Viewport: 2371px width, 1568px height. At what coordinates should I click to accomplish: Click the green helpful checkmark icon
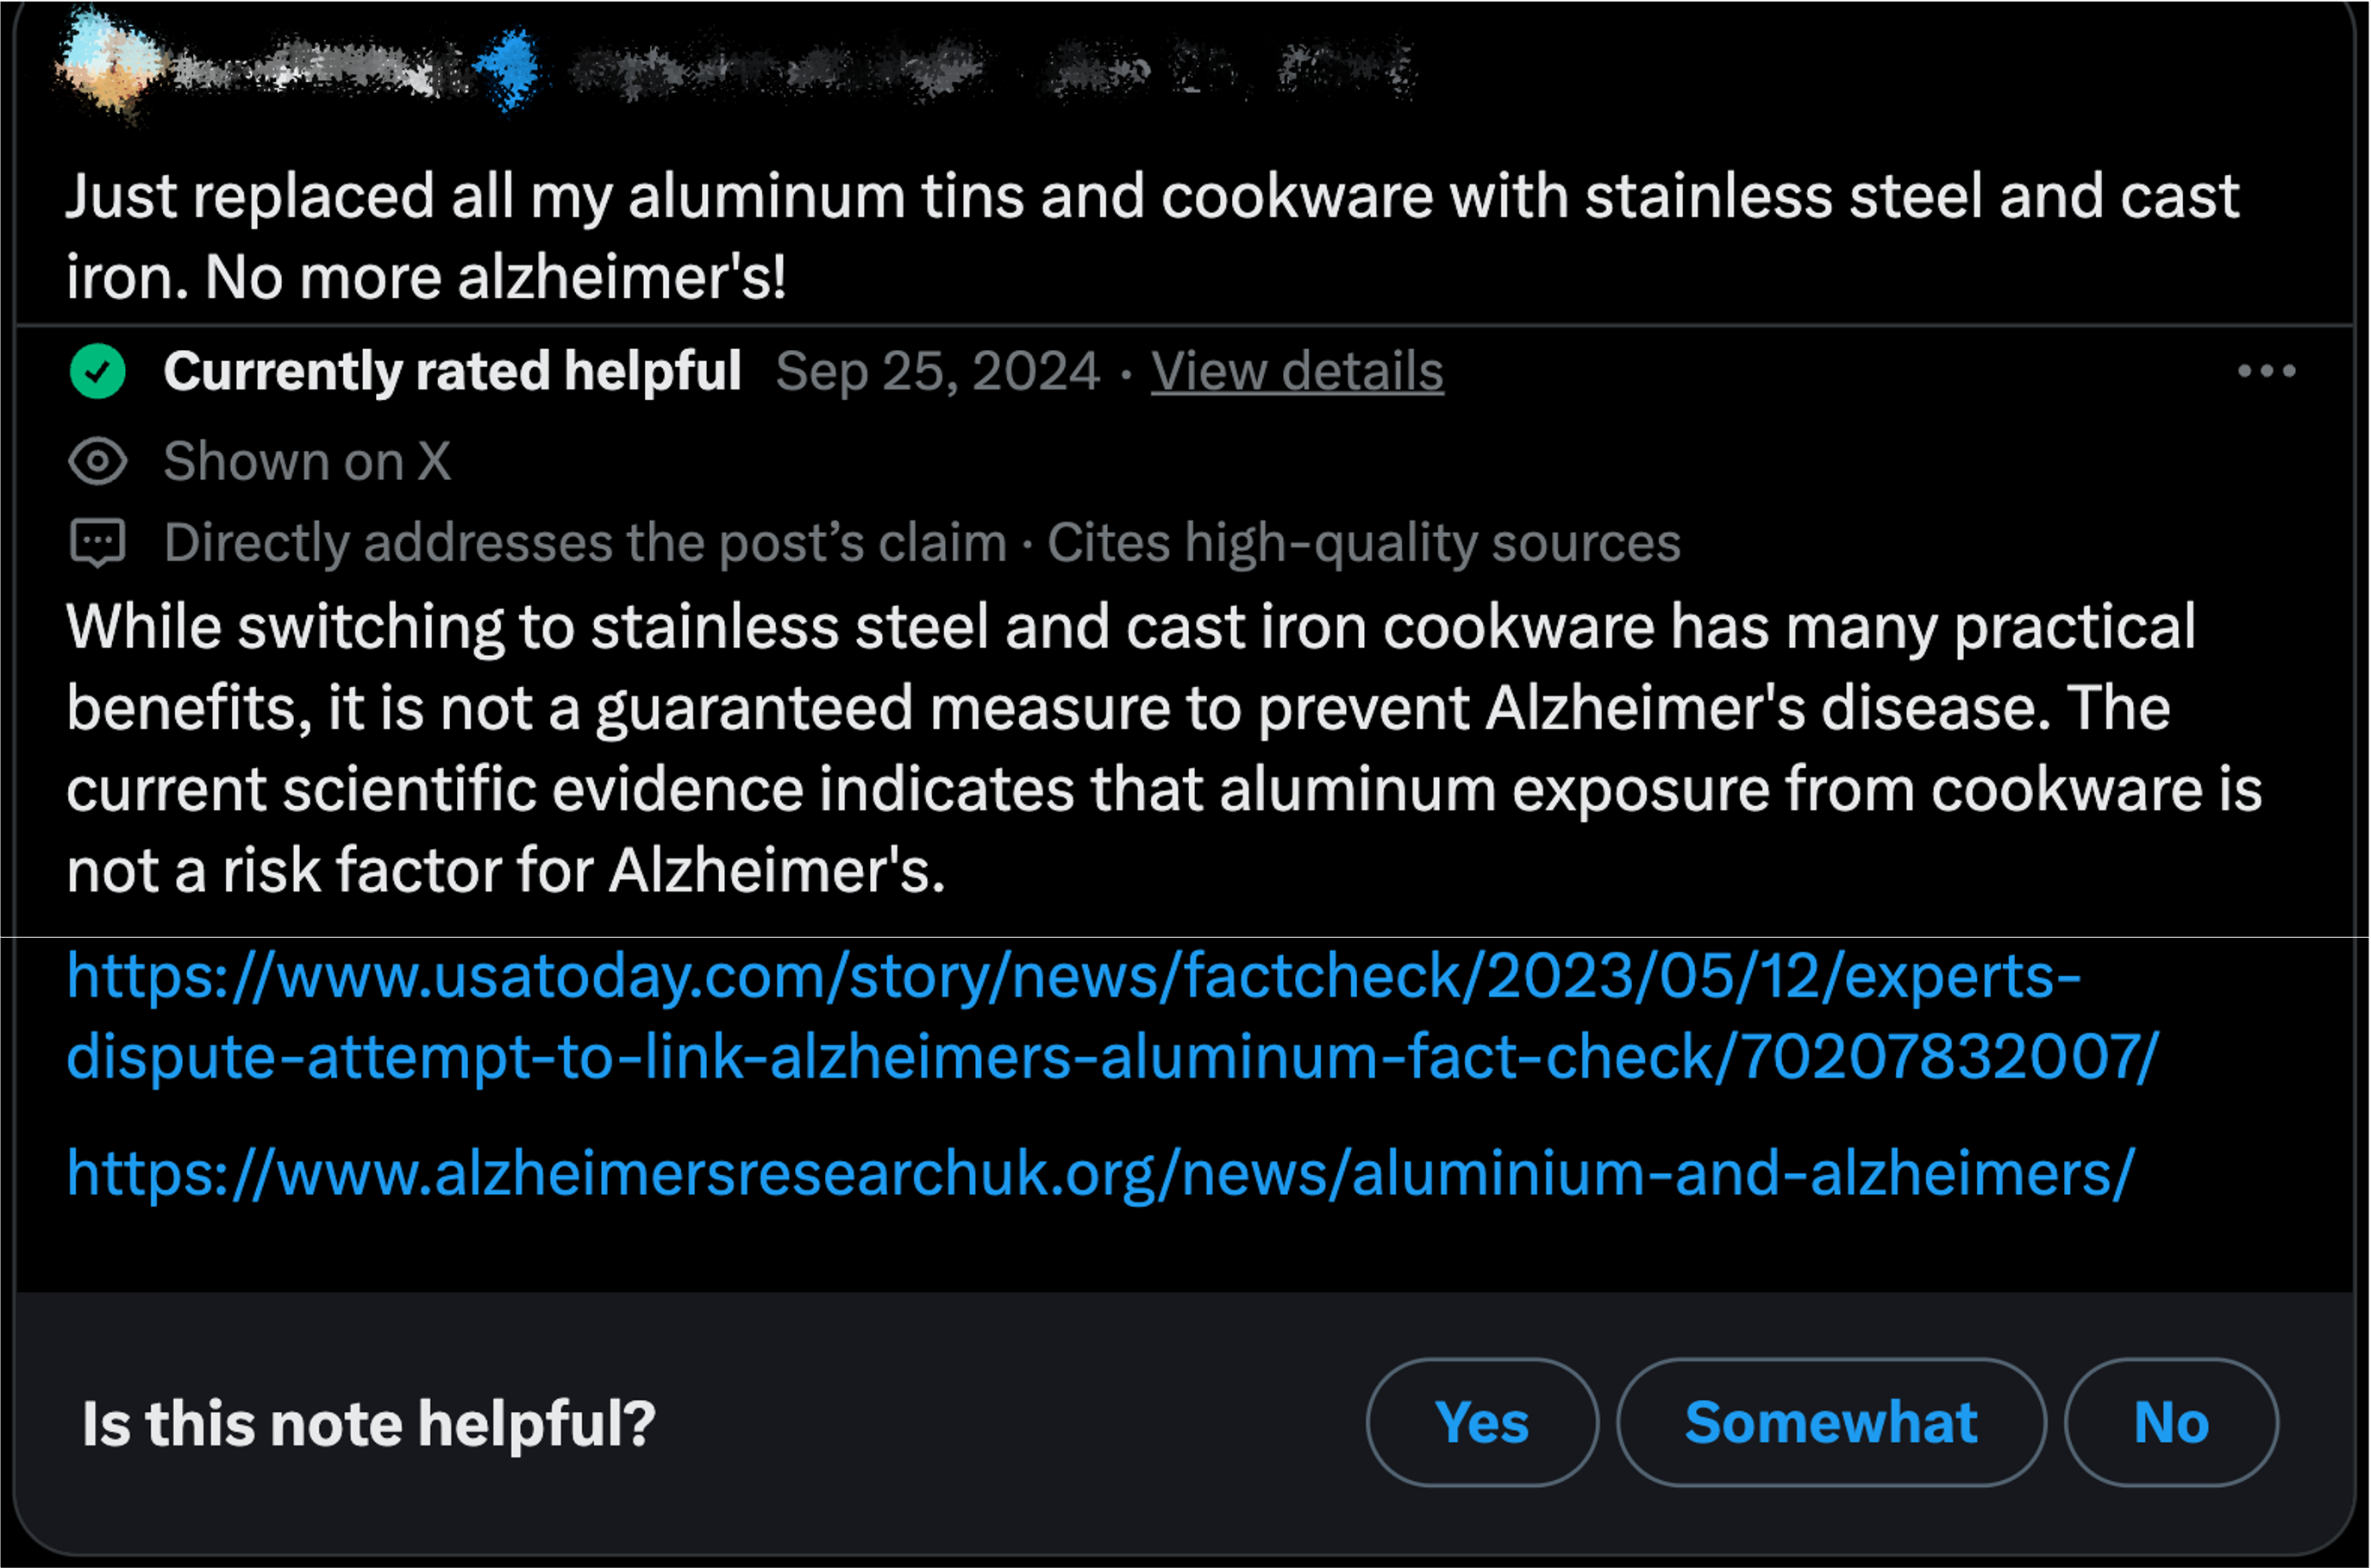click(x=98, y=372)
